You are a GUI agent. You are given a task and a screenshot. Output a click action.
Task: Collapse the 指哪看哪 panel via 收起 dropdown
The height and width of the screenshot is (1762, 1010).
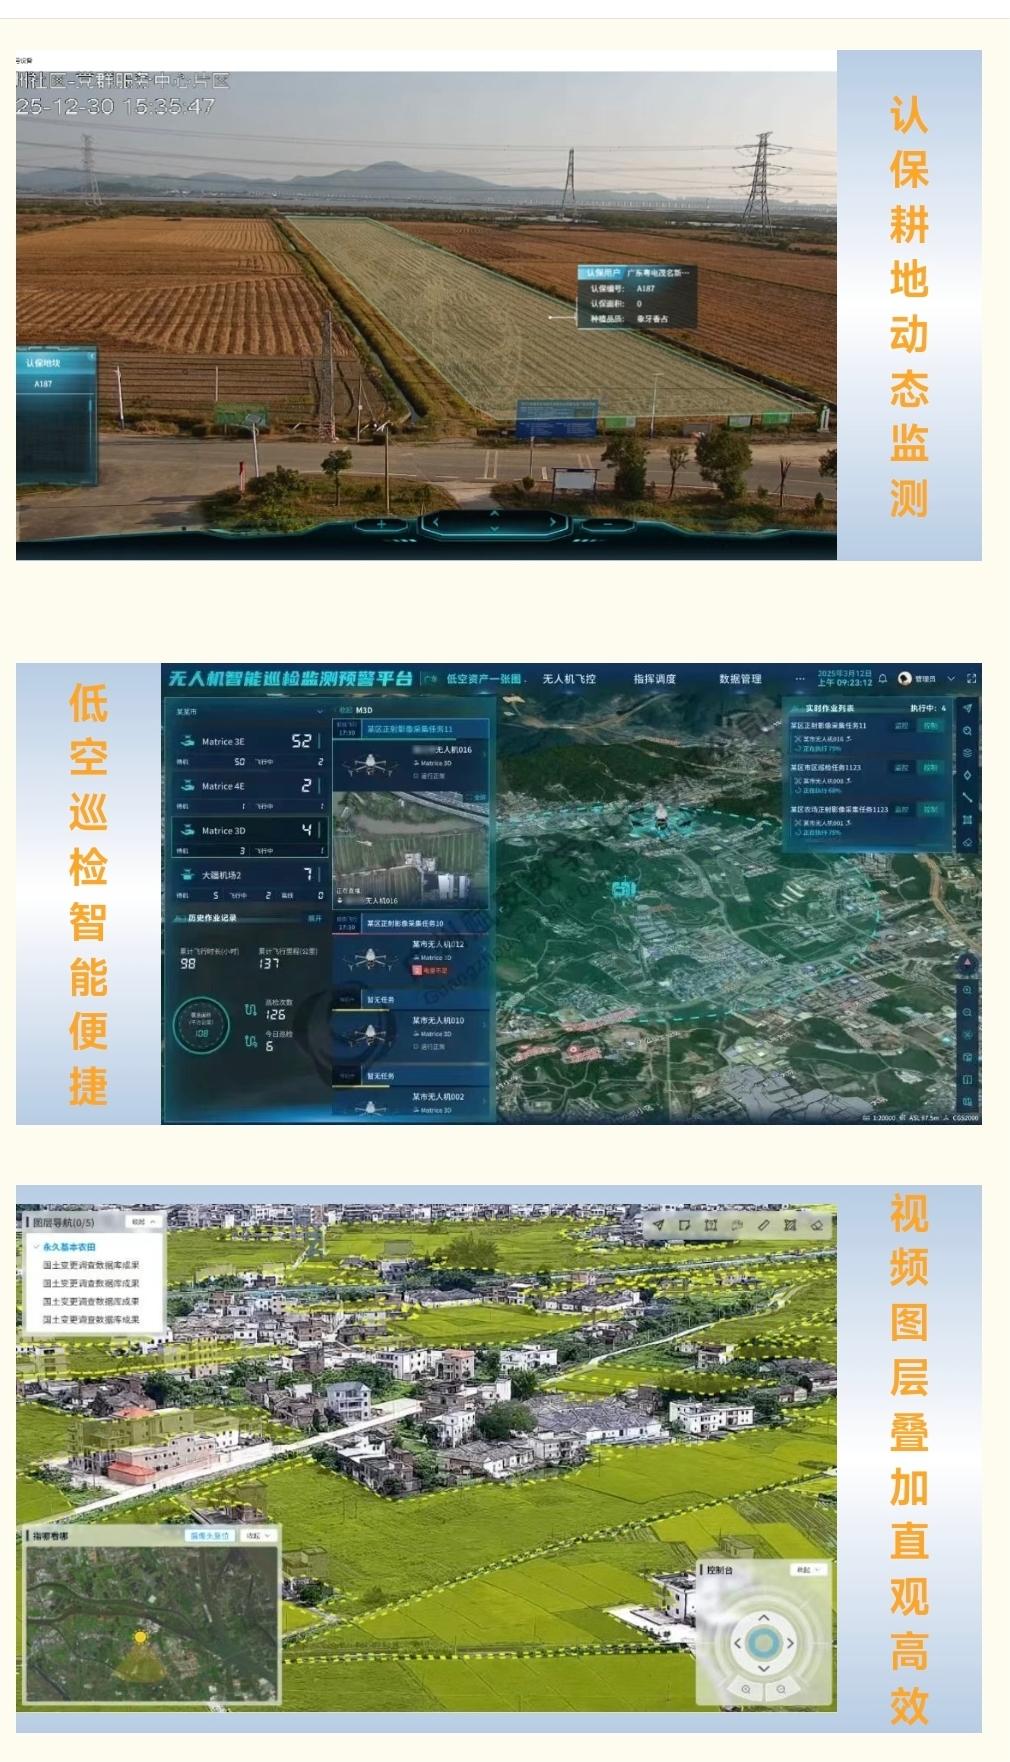[257, 1536]
